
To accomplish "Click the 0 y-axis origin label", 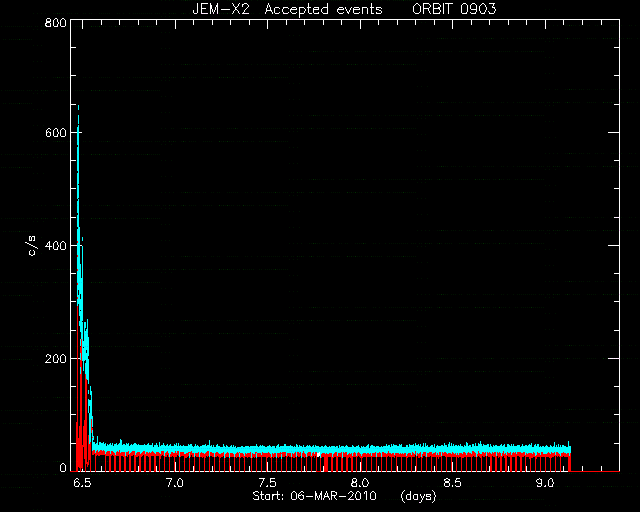I will (x=63, y=467).
